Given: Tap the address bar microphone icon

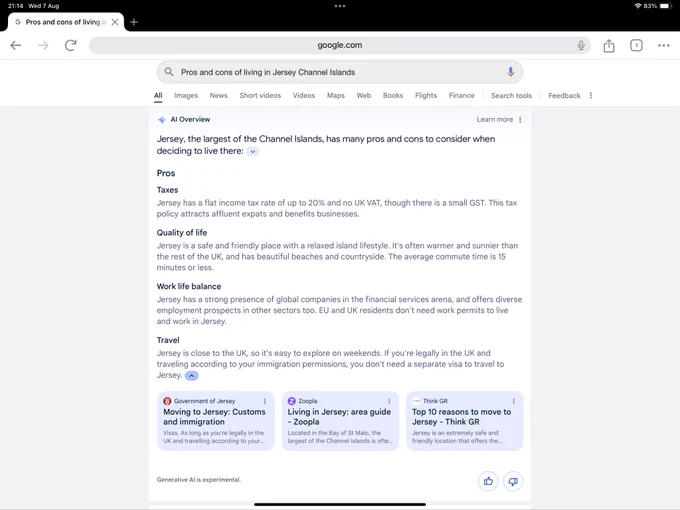Looking at the screenshot, I should (x=581, y=45).
